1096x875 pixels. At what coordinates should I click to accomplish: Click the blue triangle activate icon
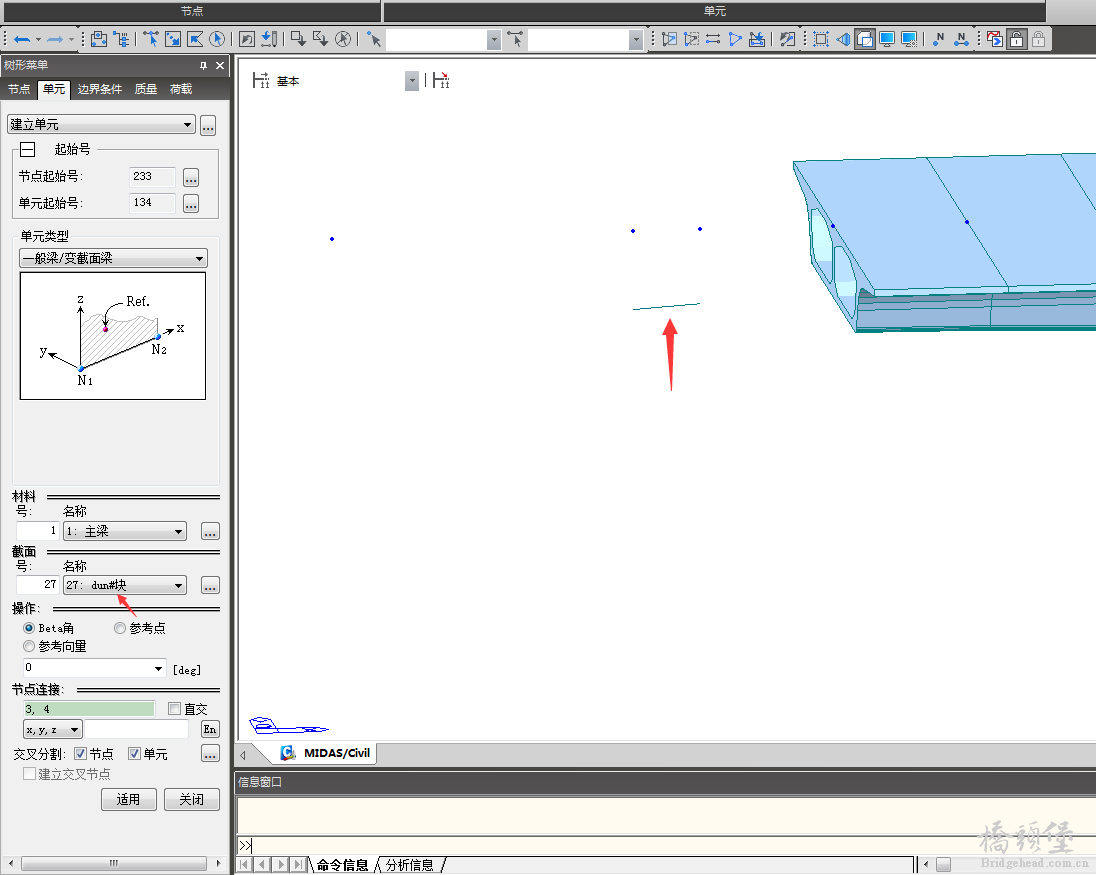click(735, 39)
